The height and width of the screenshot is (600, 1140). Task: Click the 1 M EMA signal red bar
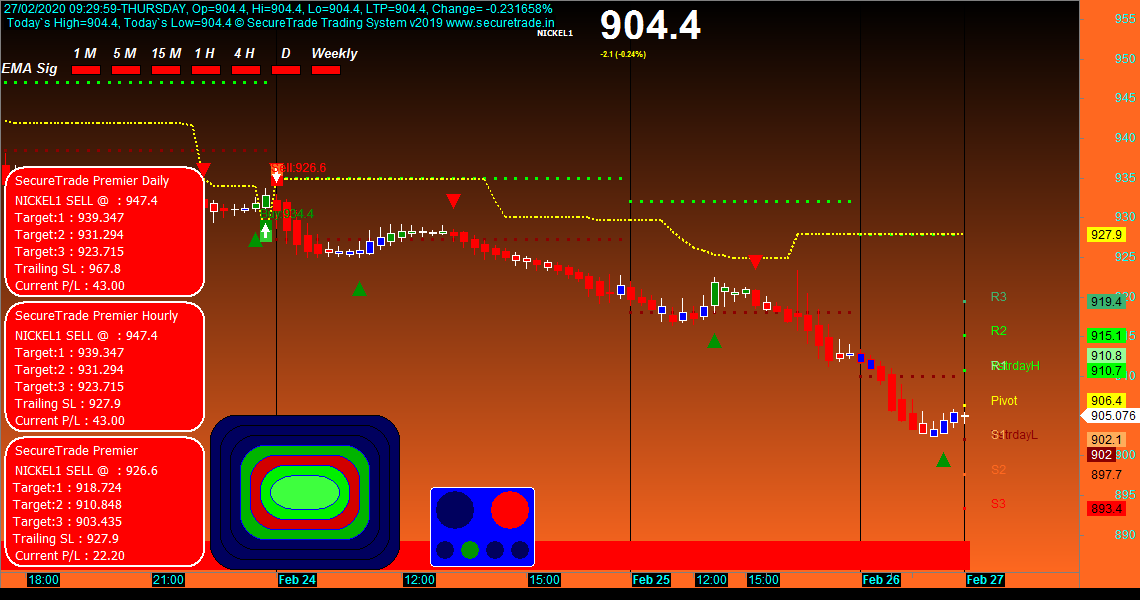click(86, 70)
